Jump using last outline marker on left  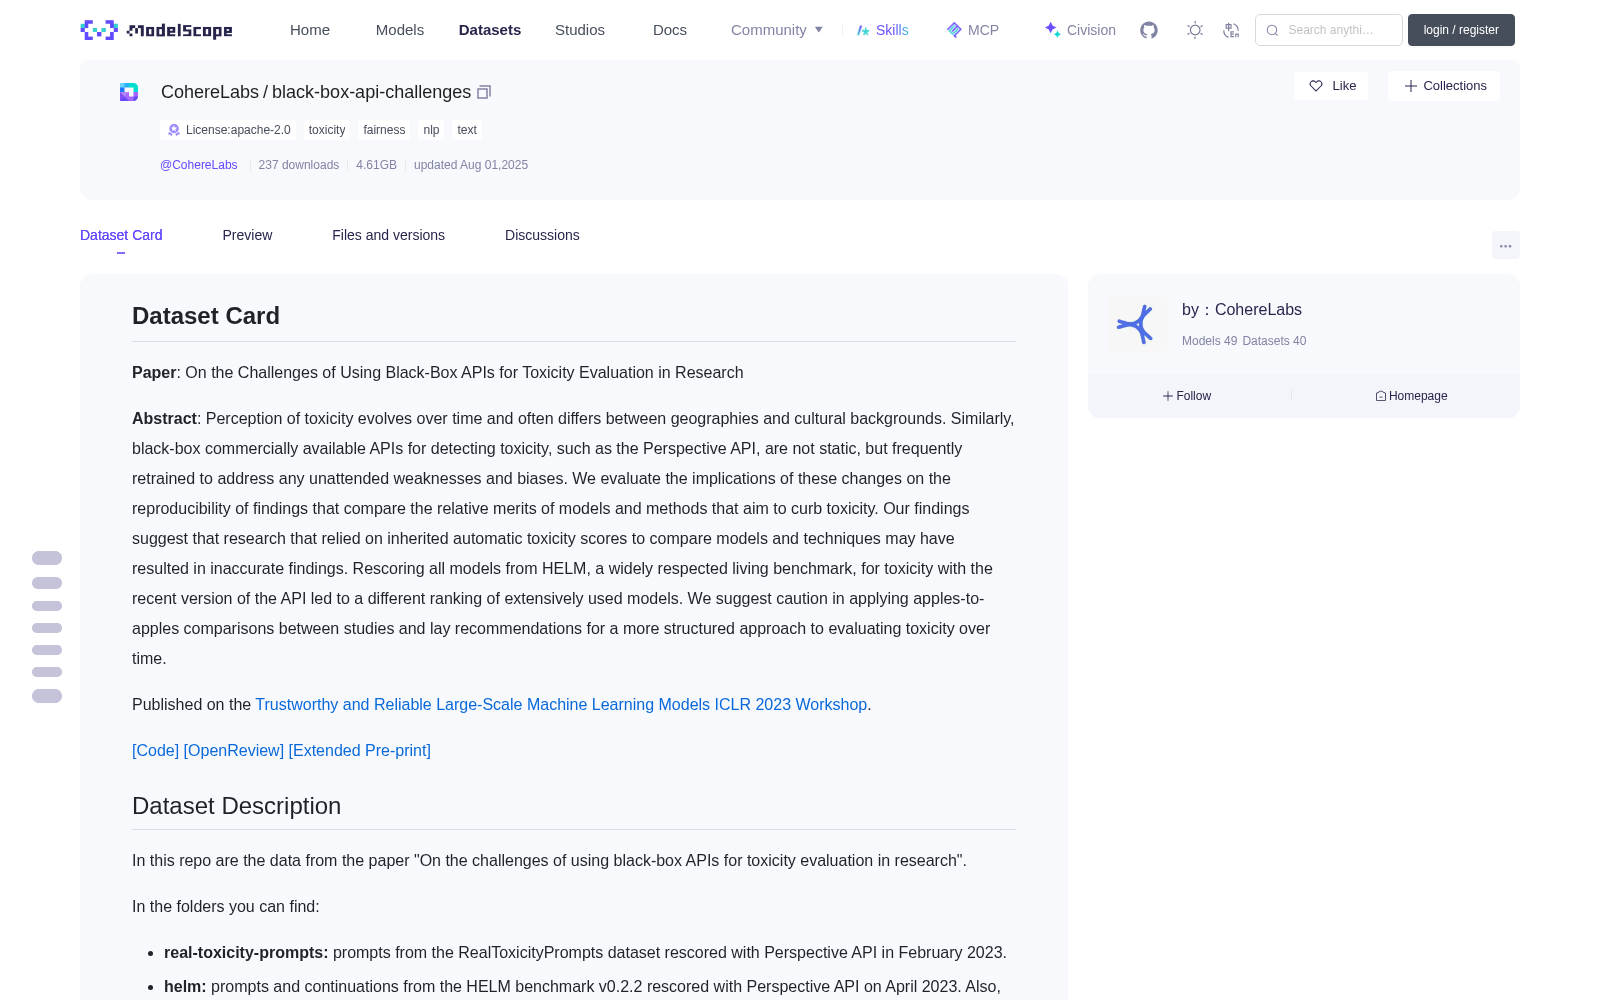pos(47,696)
